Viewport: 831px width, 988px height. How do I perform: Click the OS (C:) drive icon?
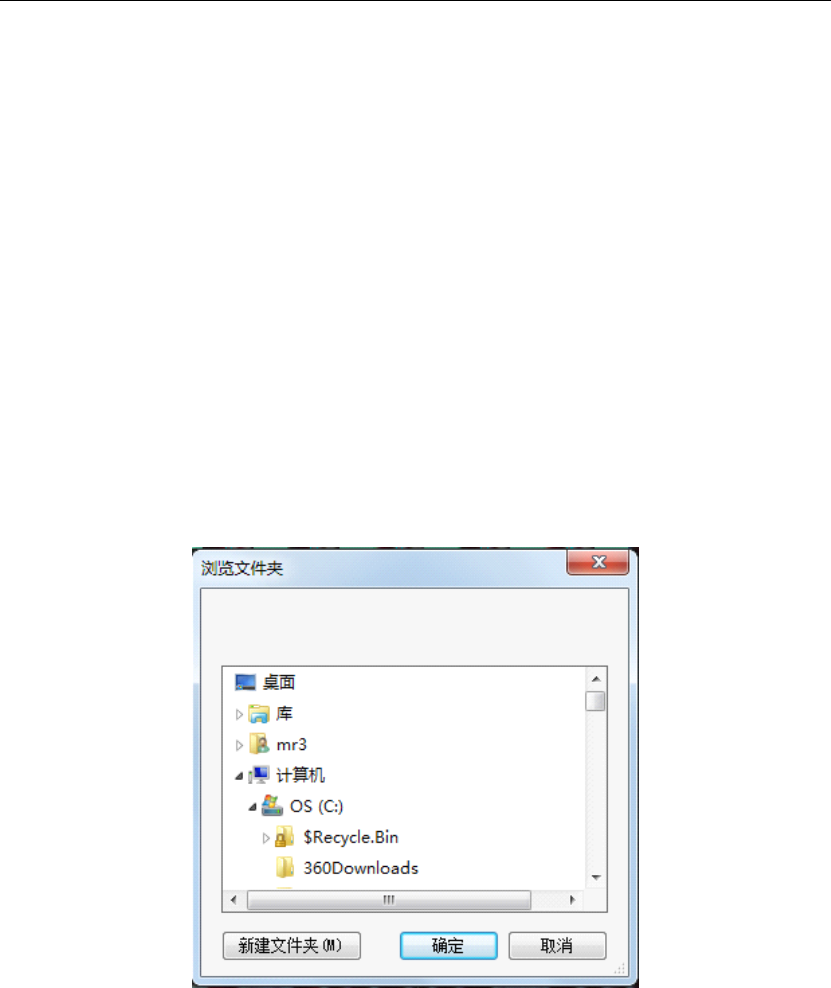point(272,806)
